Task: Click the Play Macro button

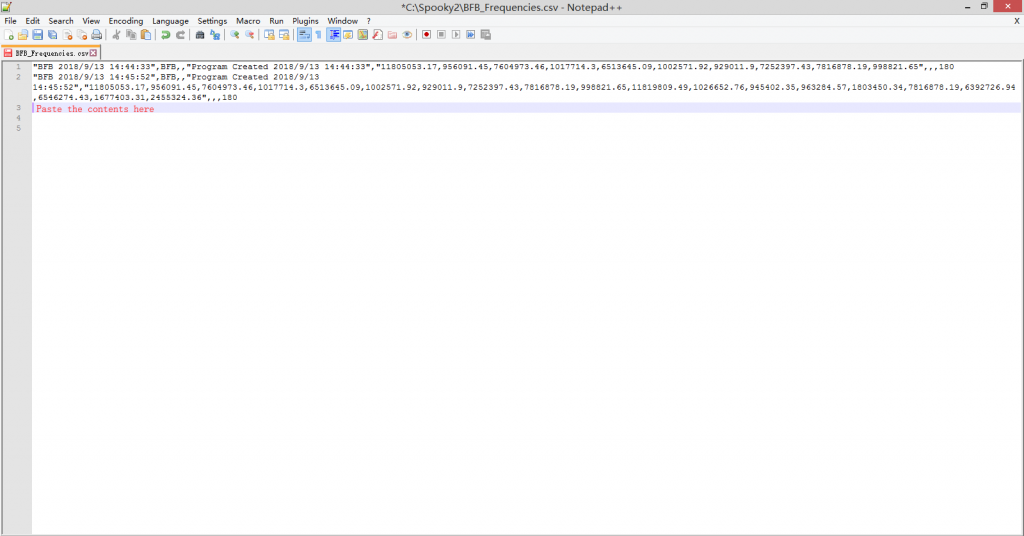Action: [x=456, y=35]
